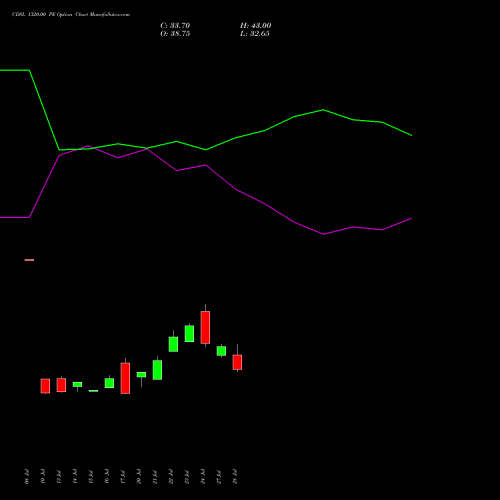Click the open value O: 38.75
500x500 pixels.
pos(175,34)
